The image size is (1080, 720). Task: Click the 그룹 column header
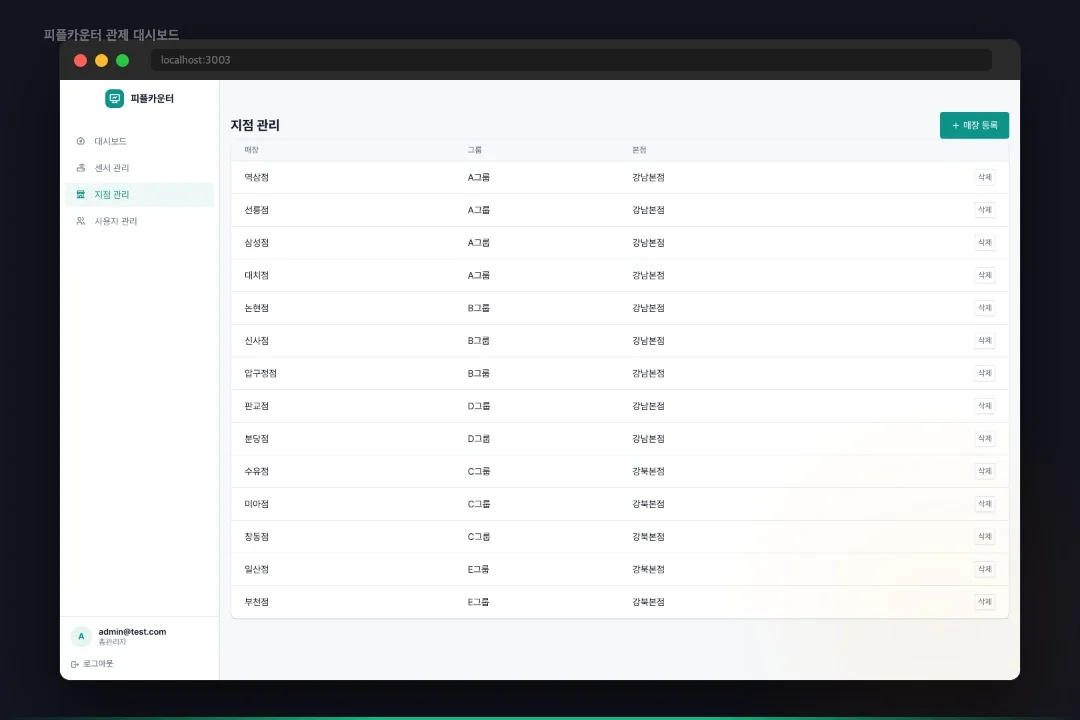point(475,150)
